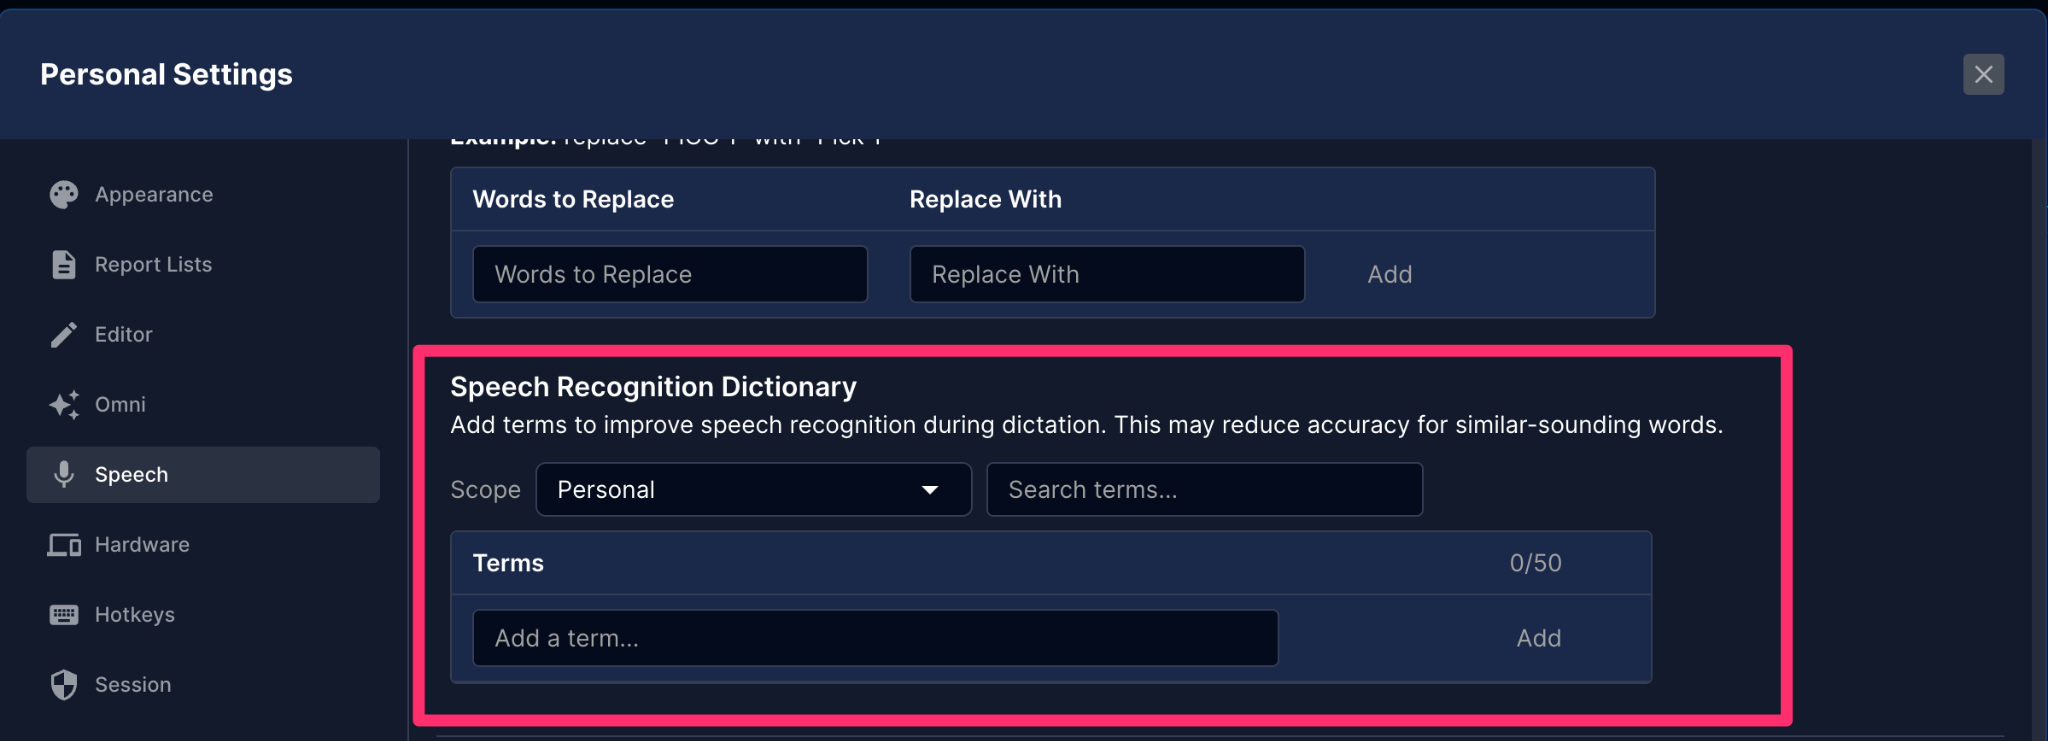Image resolution: width=2048 pixels, height=741 pixels.
Task: Click the Speech microphone icon
Action: 64,475
